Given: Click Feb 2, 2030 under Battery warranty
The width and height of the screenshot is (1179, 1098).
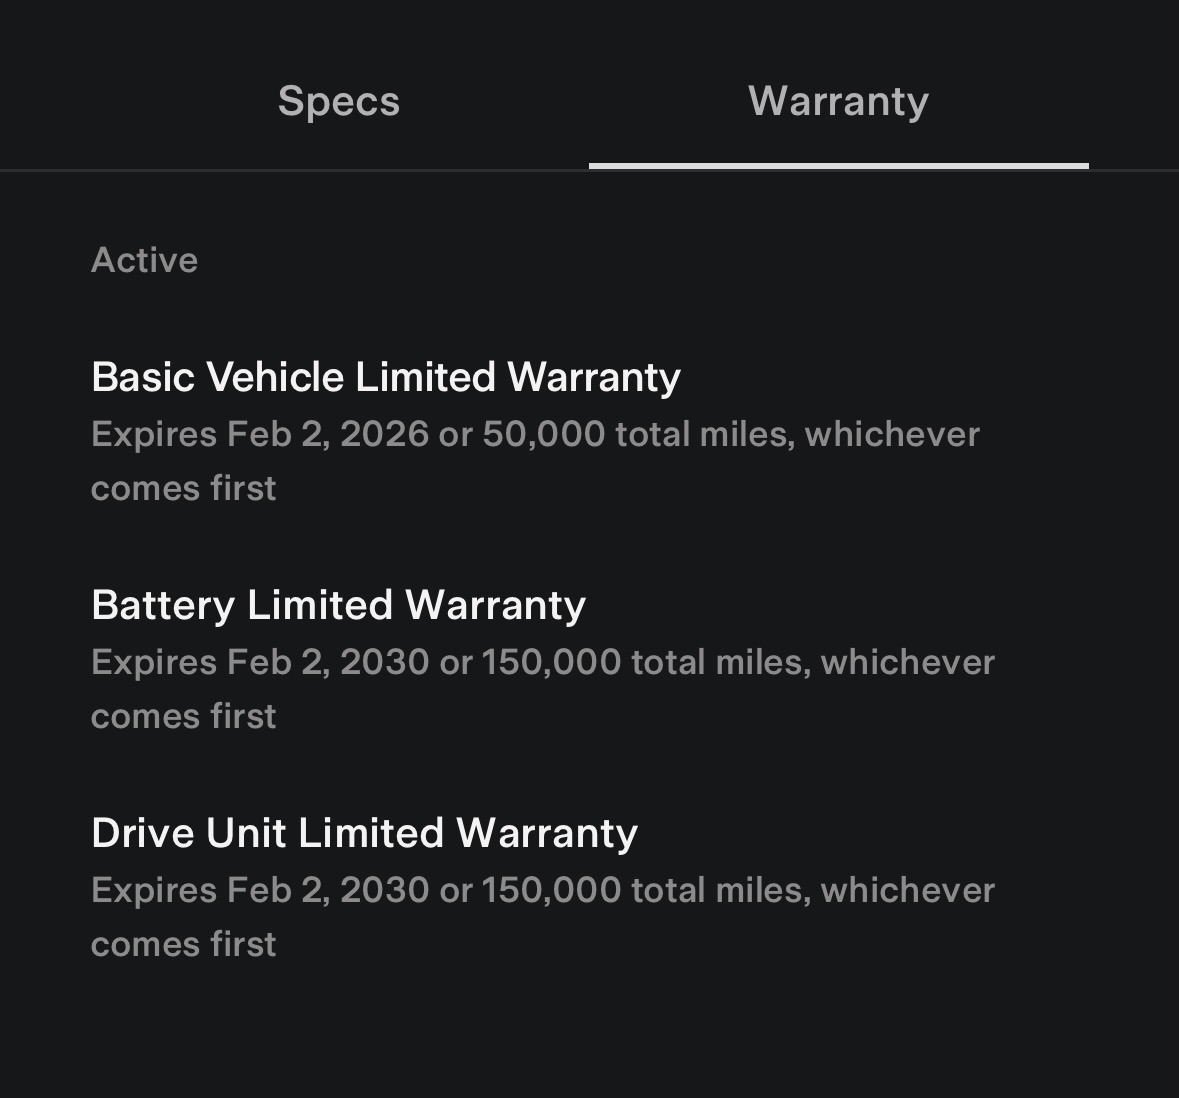Looking at the screenshot, I should pyautogui.click(x=328, y=662).
